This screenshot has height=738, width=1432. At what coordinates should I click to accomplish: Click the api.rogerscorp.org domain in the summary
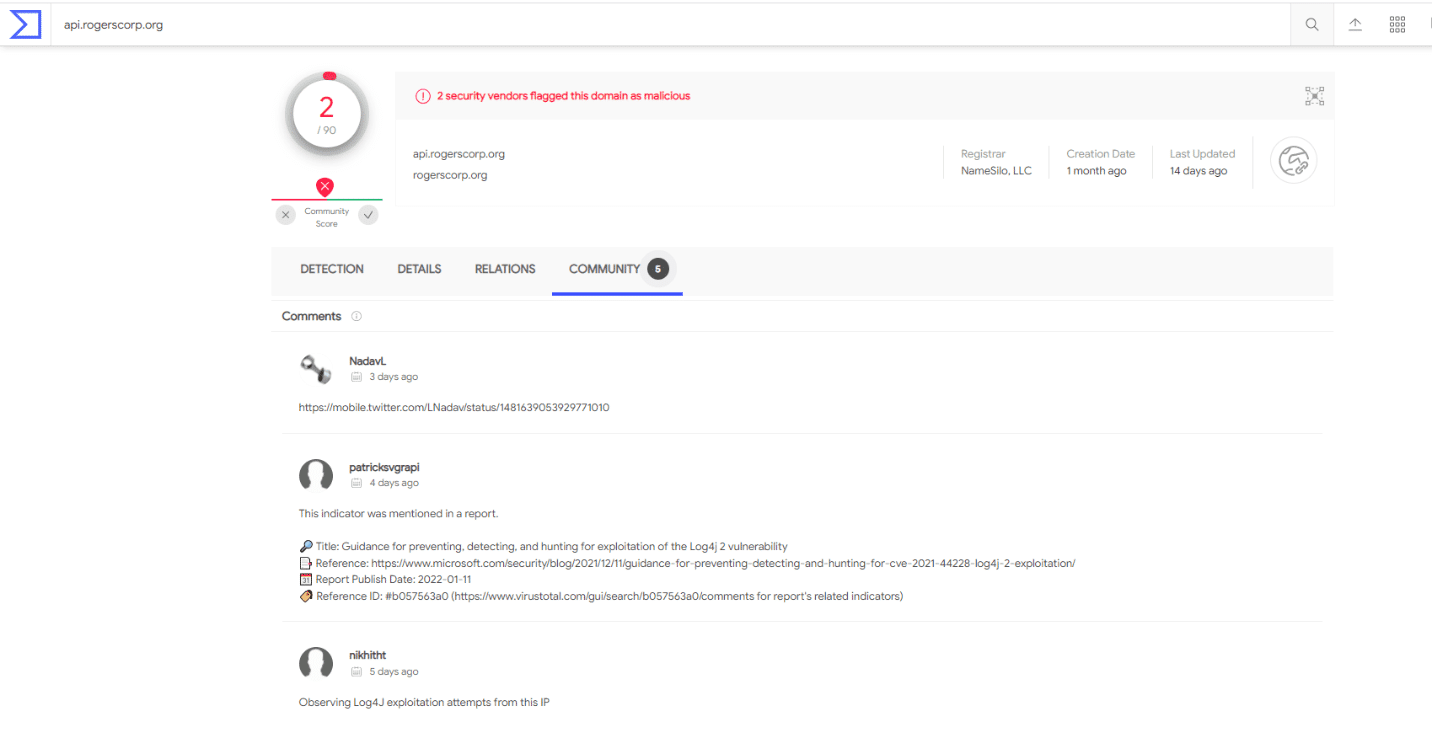459,154
